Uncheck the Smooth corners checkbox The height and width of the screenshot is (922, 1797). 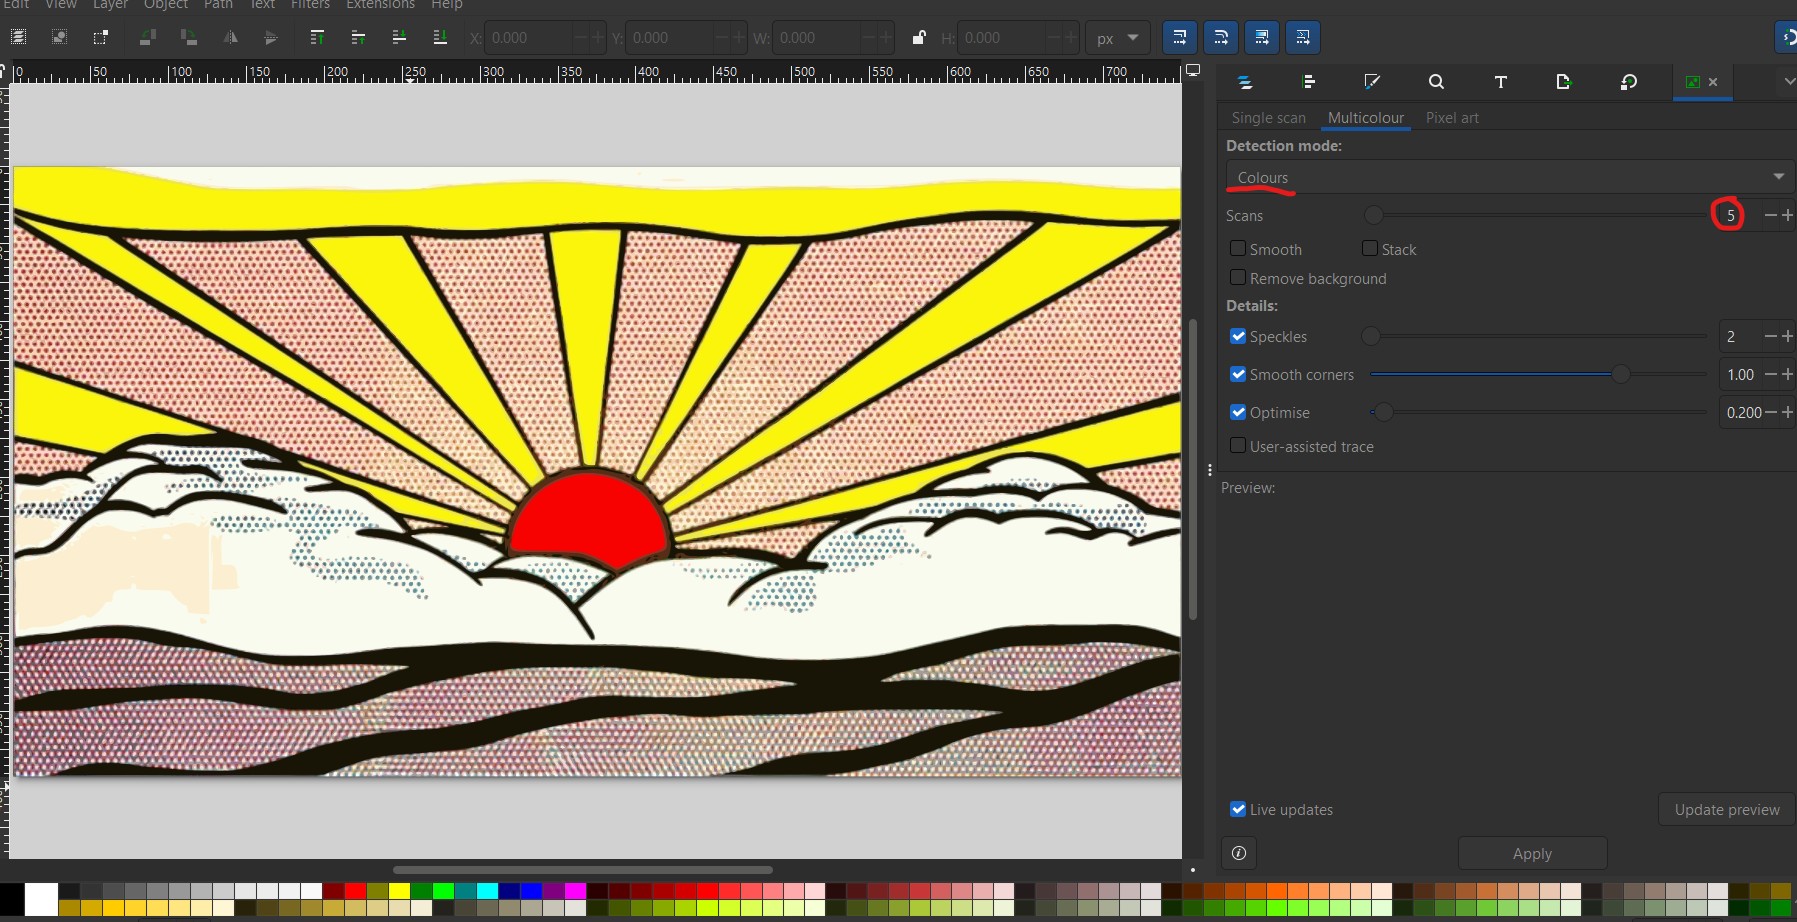[x=1238, y=374]
